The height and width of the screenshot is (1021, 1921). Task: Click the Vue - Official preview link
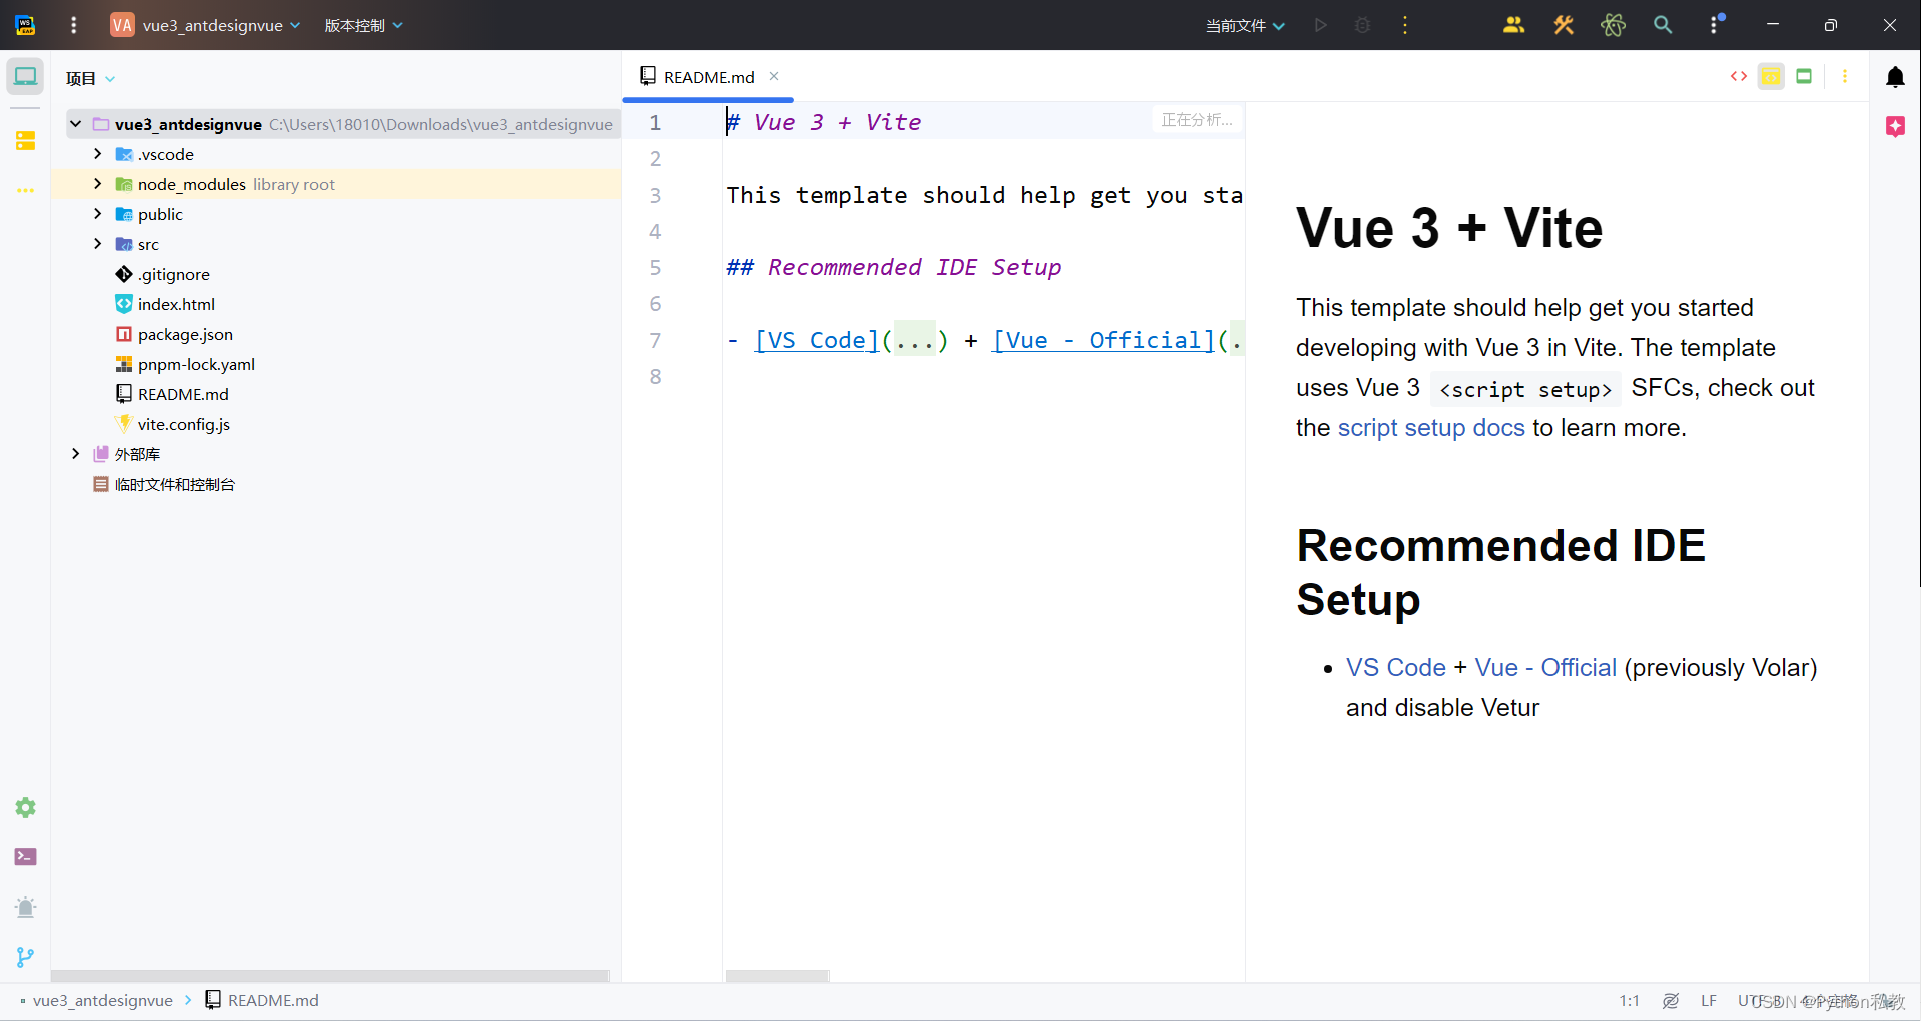coord(1545,667)
